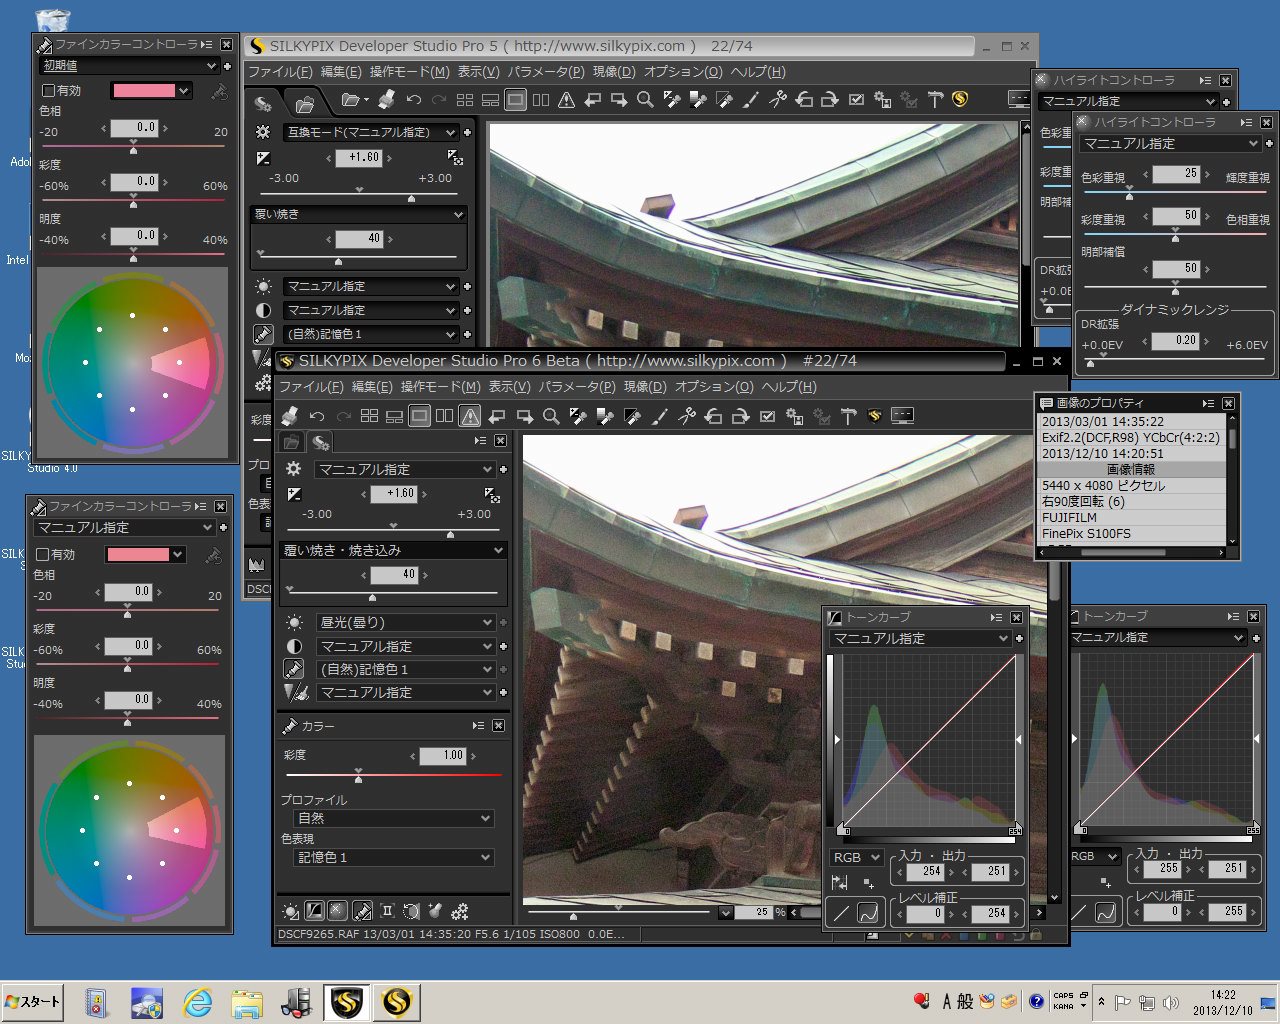1280x1024 pixels.
Task: Open ファイル(F) menu in Pro 6 Beta
Action: click(311, 387)
